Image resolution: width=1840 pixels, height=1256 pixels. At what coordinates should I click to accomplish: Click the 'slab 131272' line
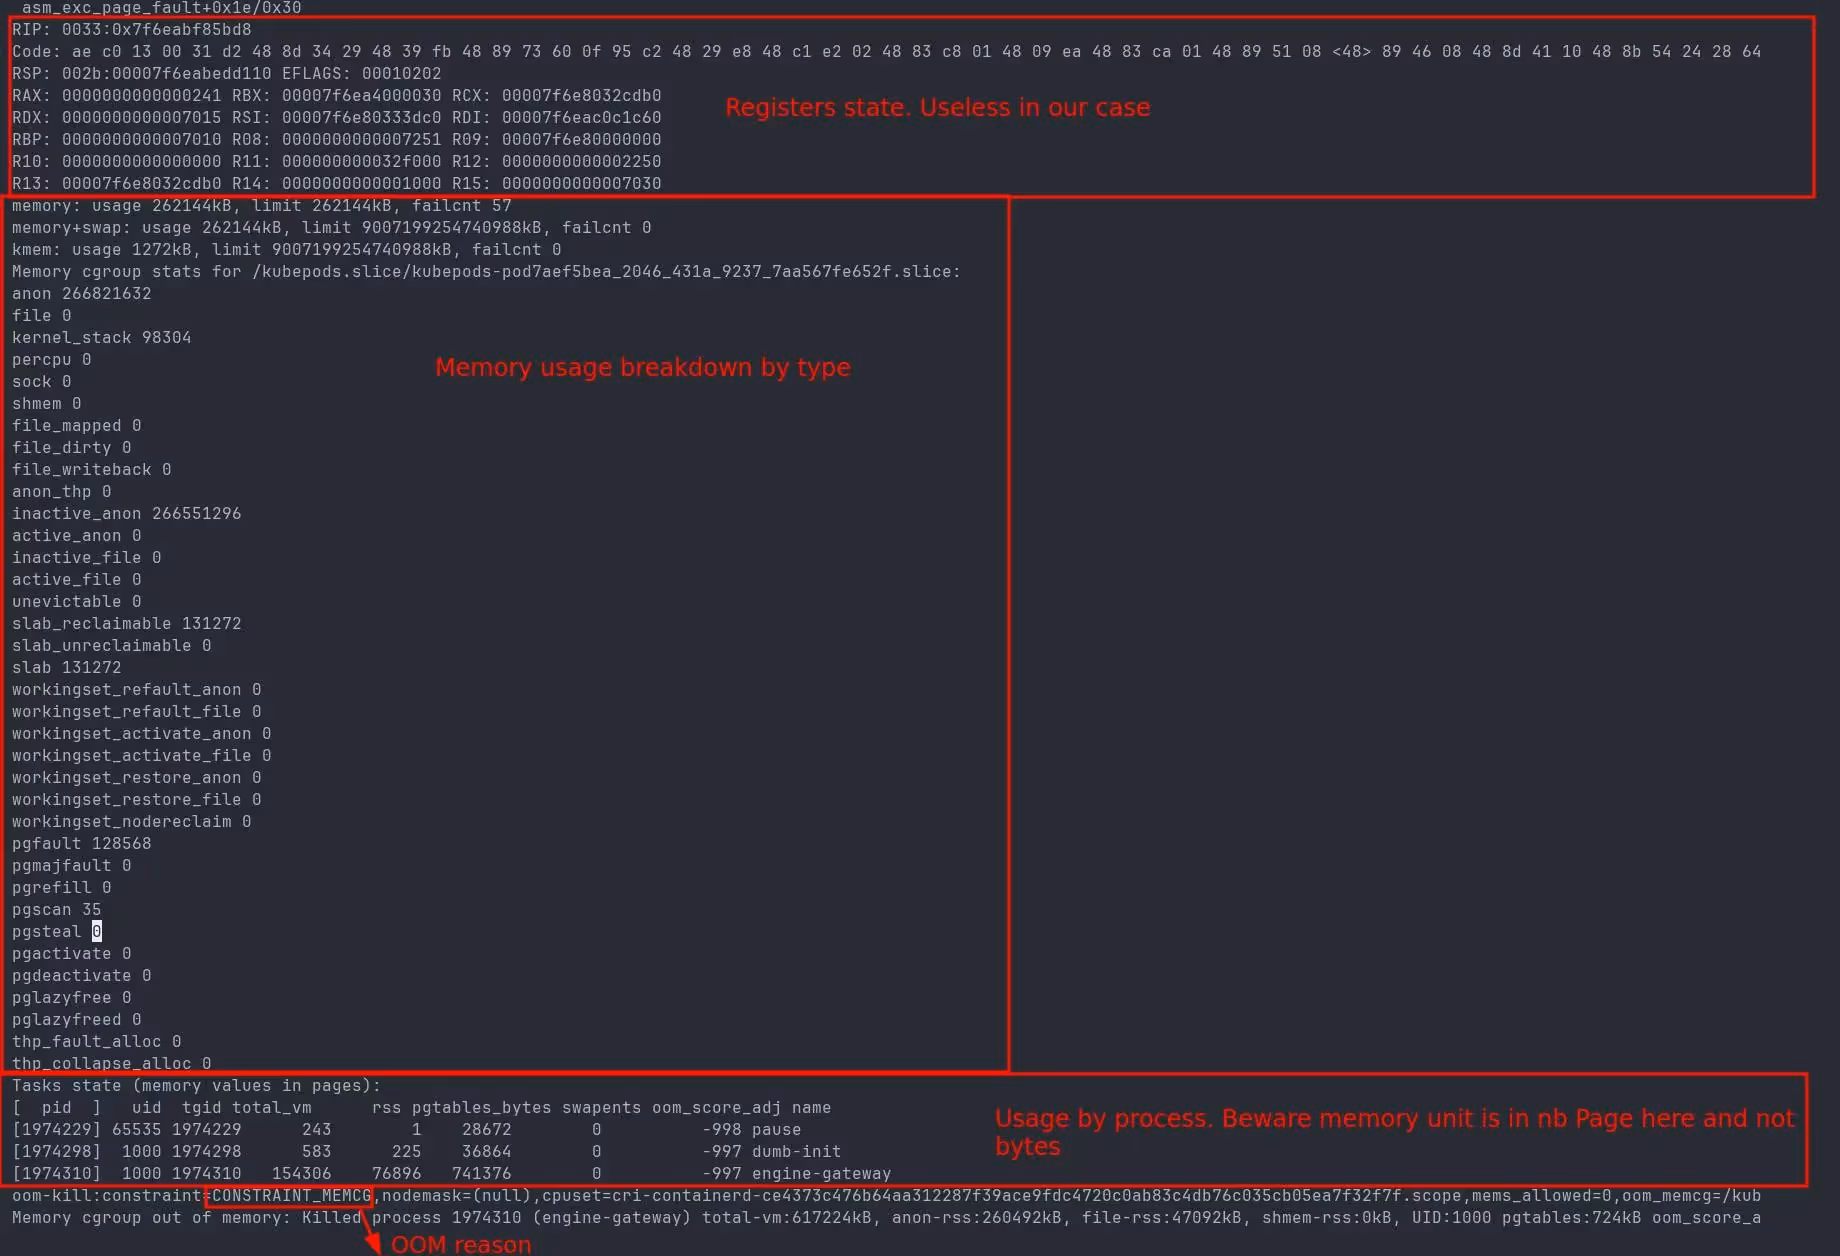tap(67, 668)
